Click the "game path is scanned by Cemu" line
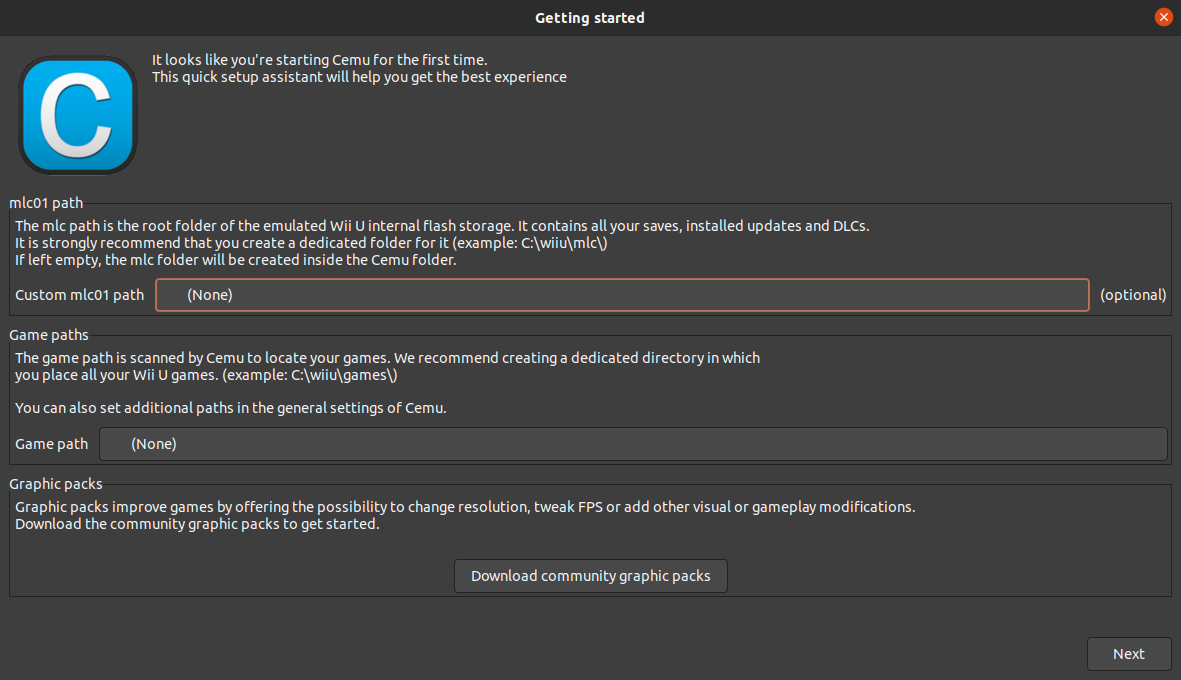The height and width of the screenshot is (680, 1181). pos(387,358)
